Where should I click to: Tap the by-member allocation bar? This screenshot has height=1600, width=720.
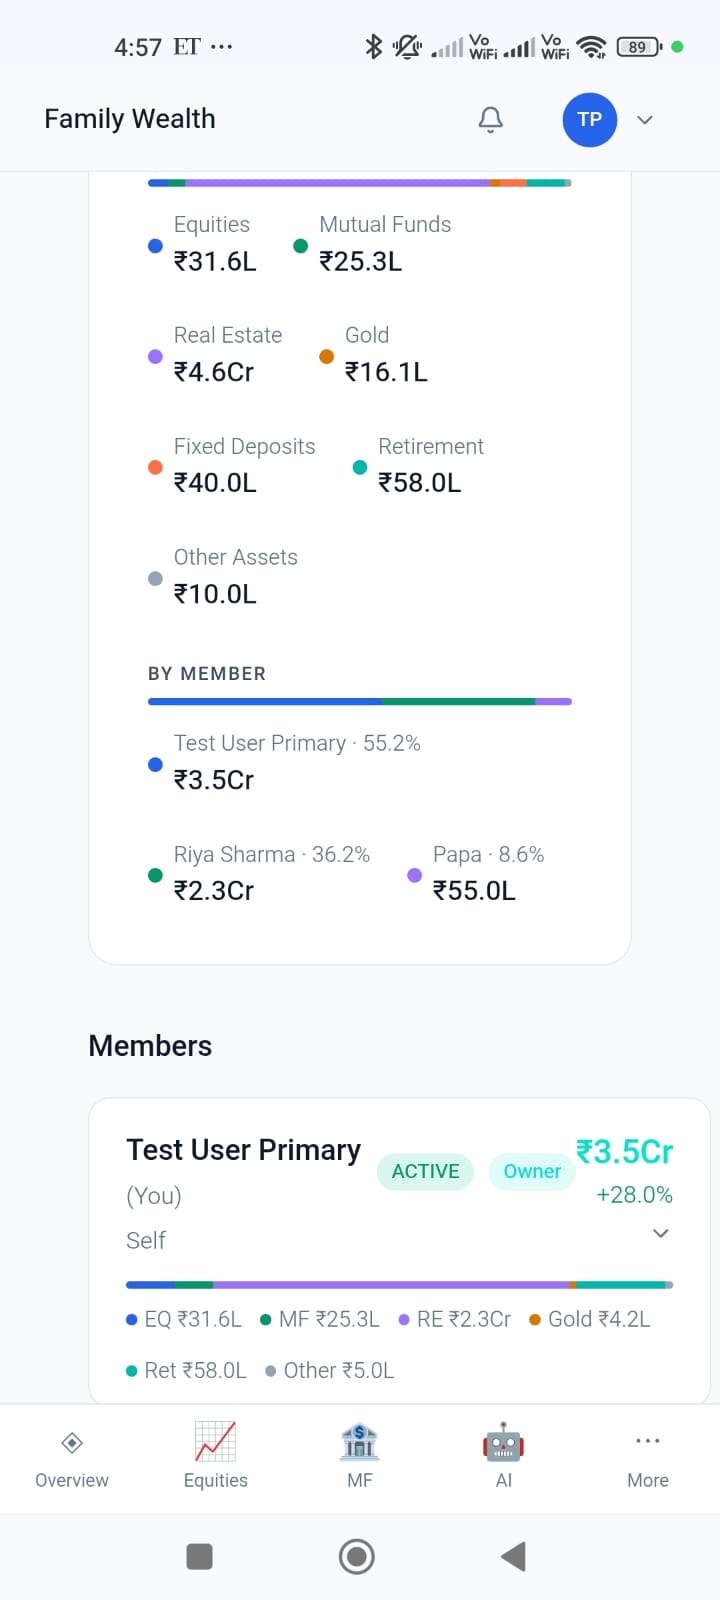click(360, 702)
